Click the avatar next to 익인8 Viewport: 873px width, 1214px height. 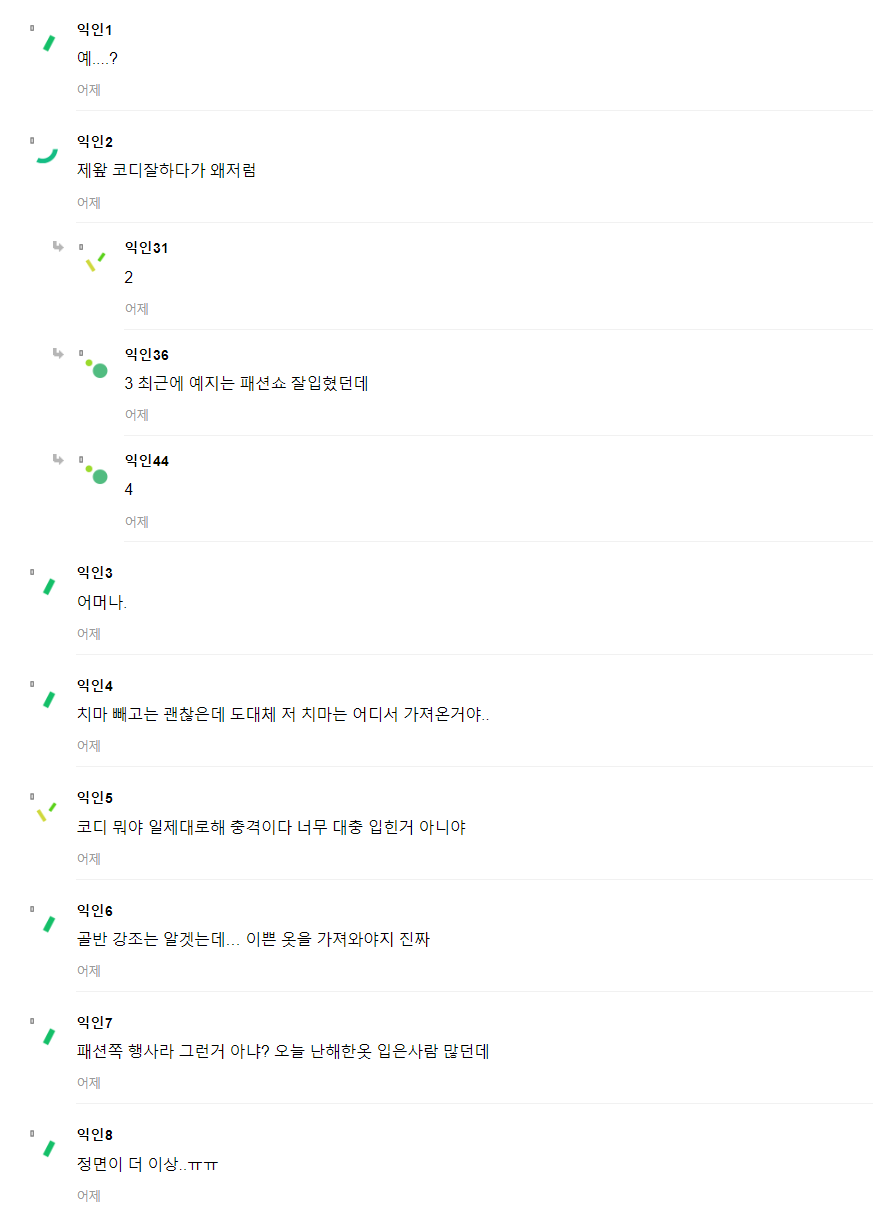(x=47, y=1148)
